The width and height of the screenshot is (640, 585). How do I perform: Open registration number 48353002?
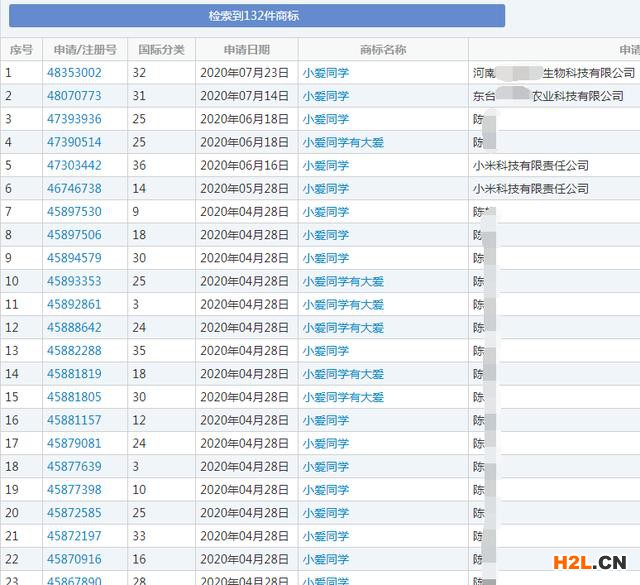pyautogui.click(x=74, y=73)
